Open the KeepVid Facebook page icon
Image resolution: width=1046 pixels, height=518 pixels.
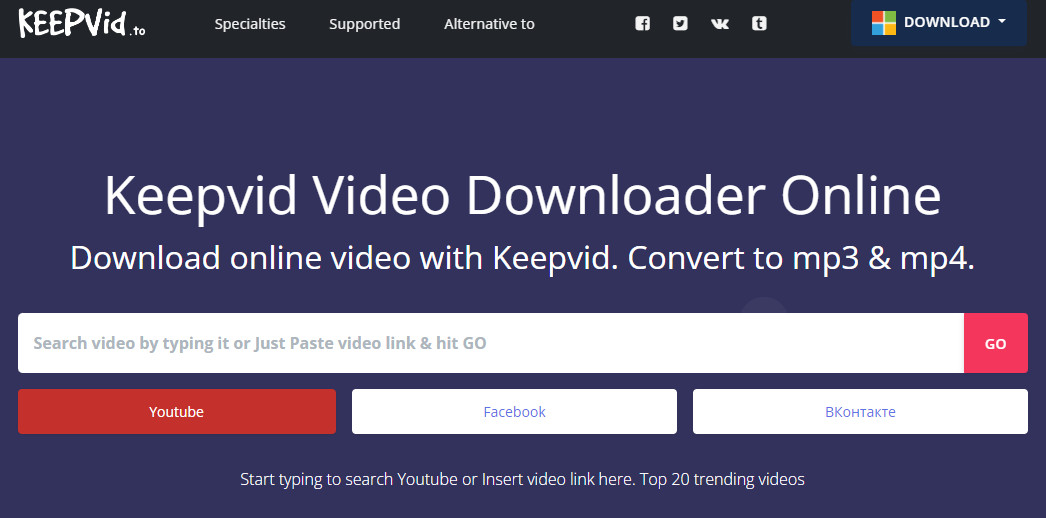click(642, 24)
